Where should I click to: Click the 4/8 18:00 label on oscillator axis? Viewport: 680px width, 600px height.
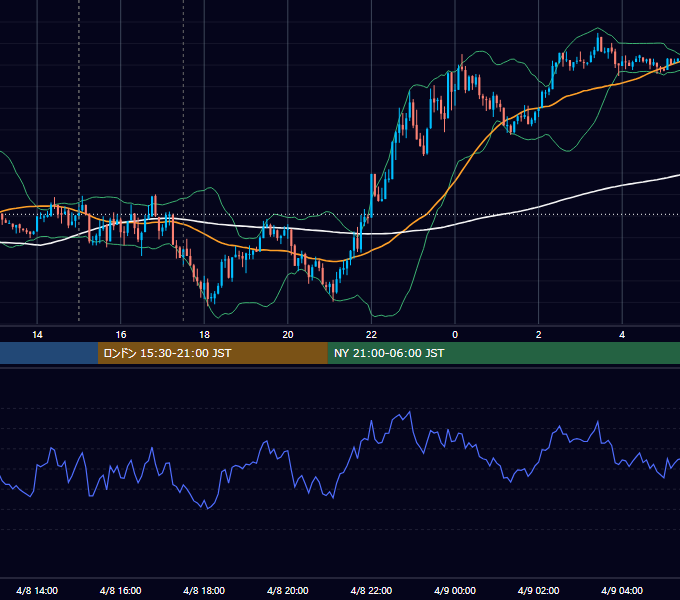204,590
